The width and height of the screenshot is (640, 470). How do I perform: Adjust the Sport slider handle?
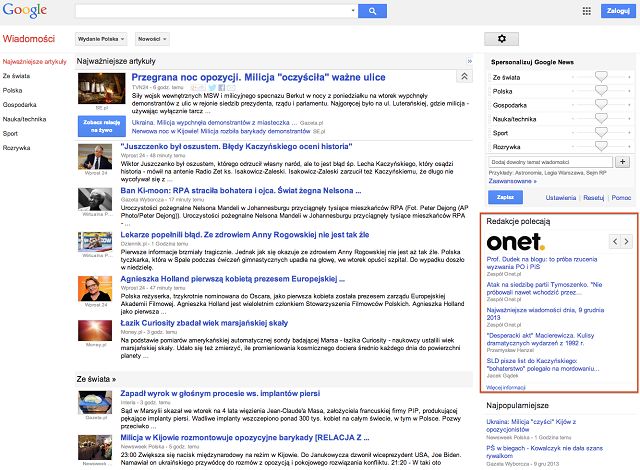601,132
